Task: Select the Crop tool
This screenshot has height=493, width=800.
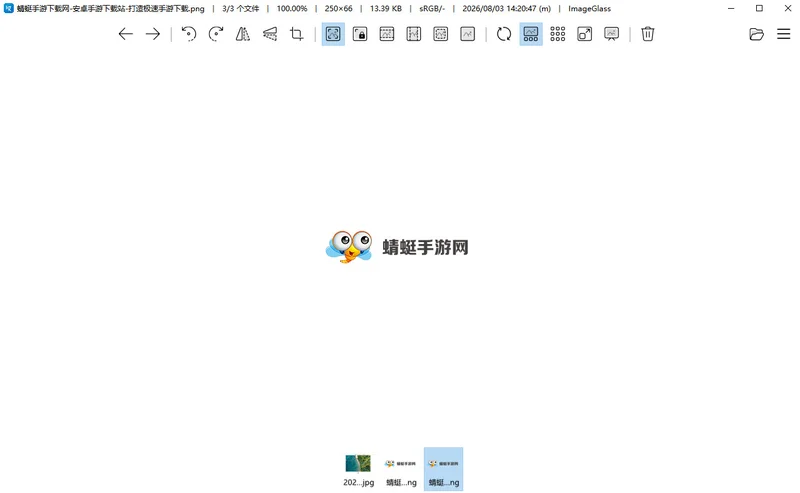Action: (296, 34)
